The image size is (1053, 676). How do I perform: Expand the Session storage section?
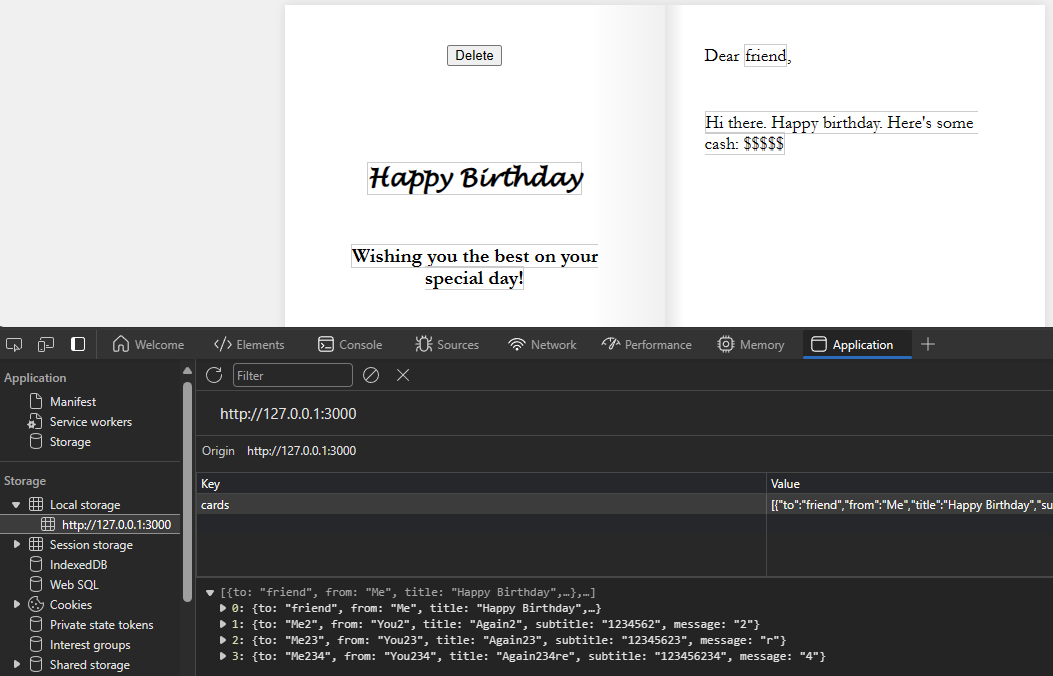[15, 544]
